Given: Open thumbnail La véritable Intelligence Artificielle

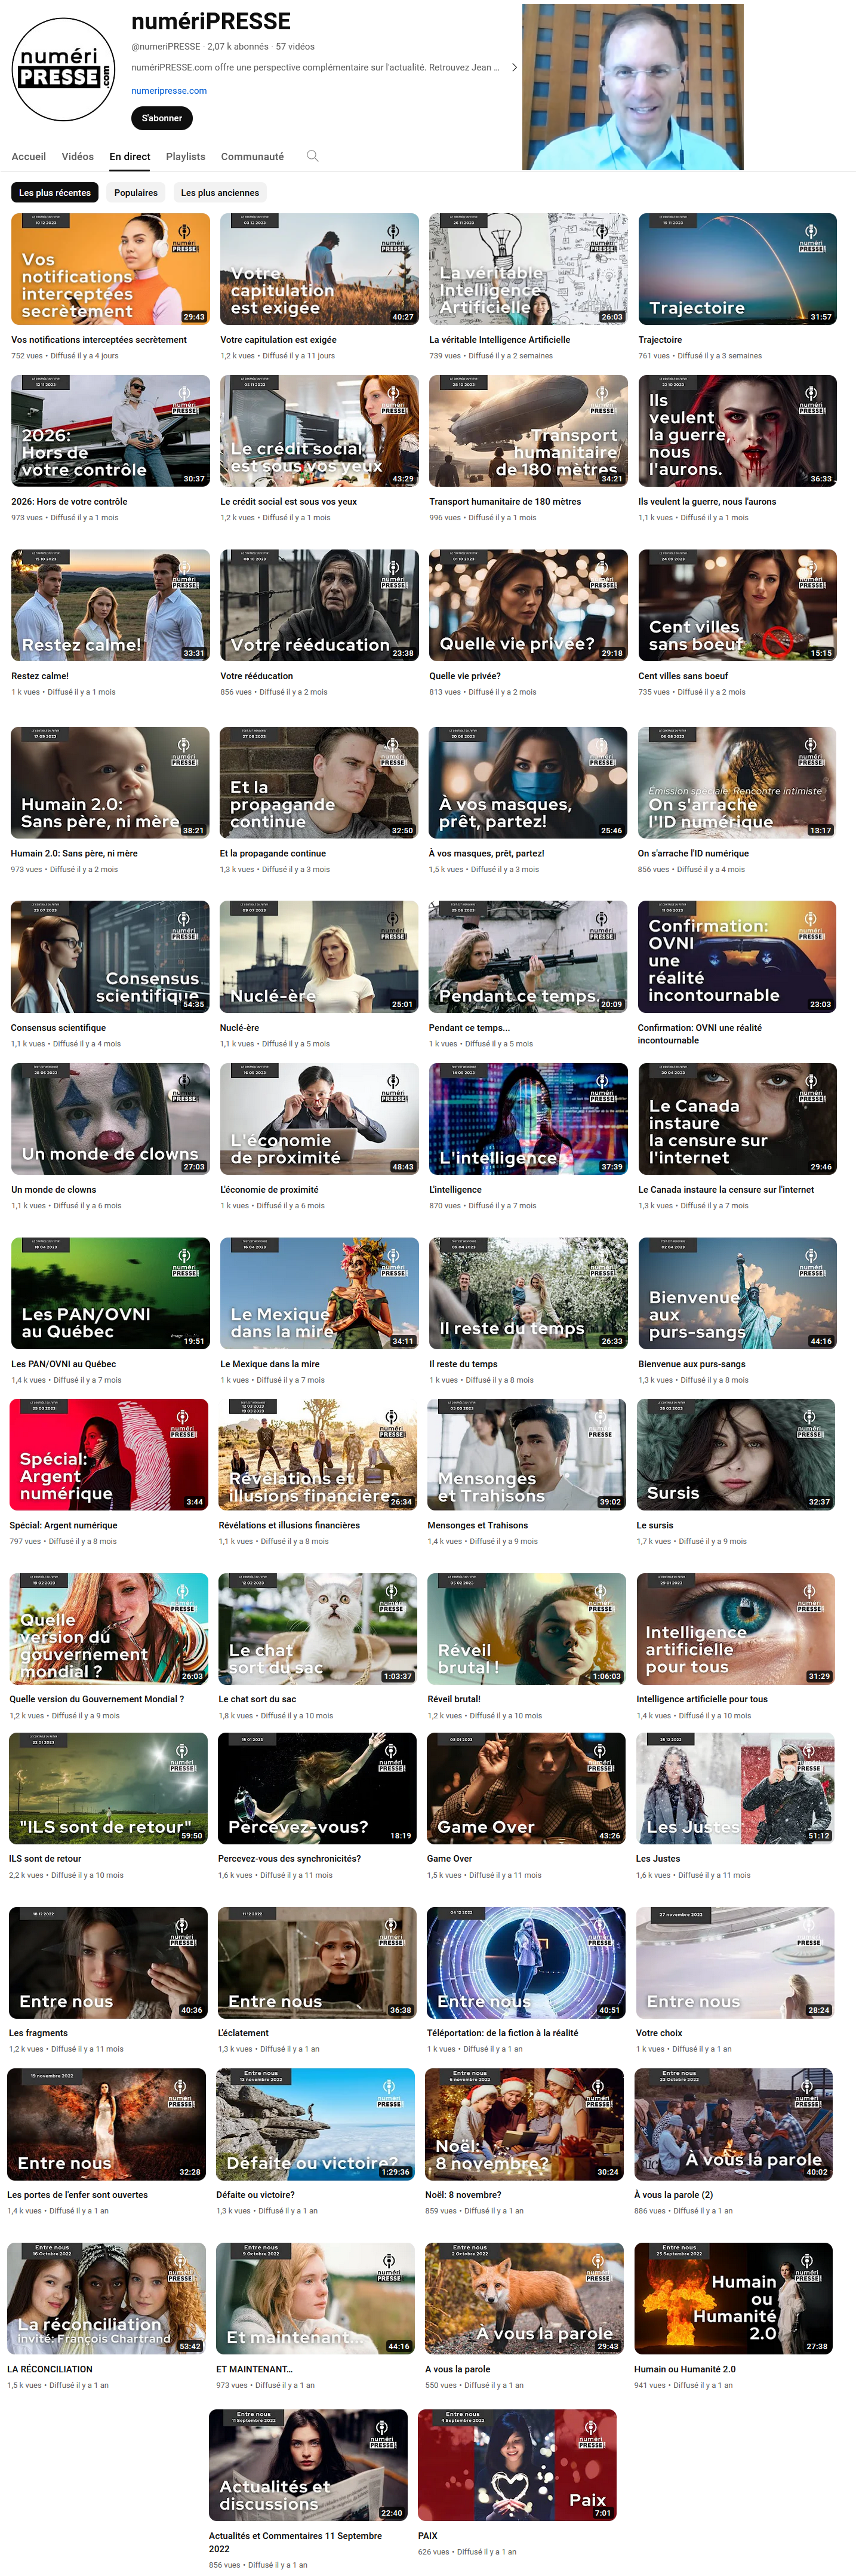Looking at the screenshot, I should pos(528,269).
